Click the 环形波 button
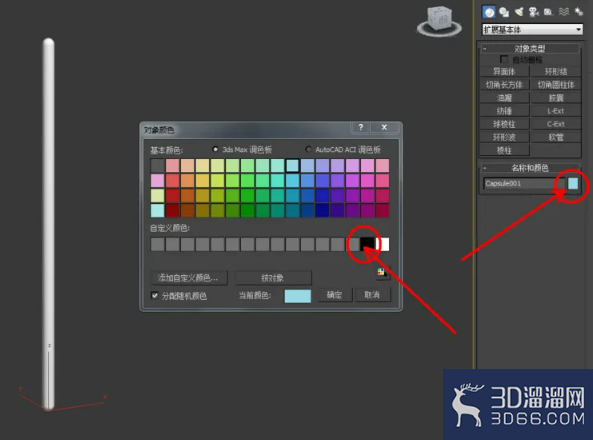 tap(504, 137)
